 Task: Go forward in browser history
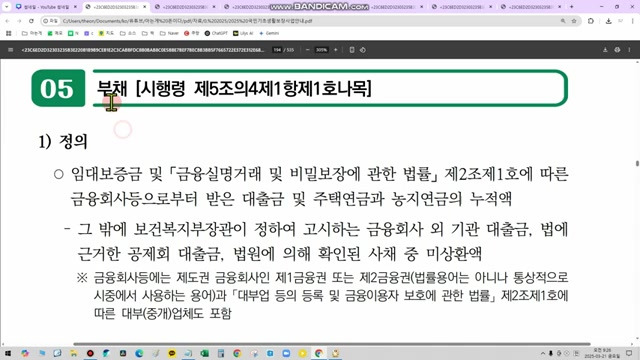(x=19, y=21)
